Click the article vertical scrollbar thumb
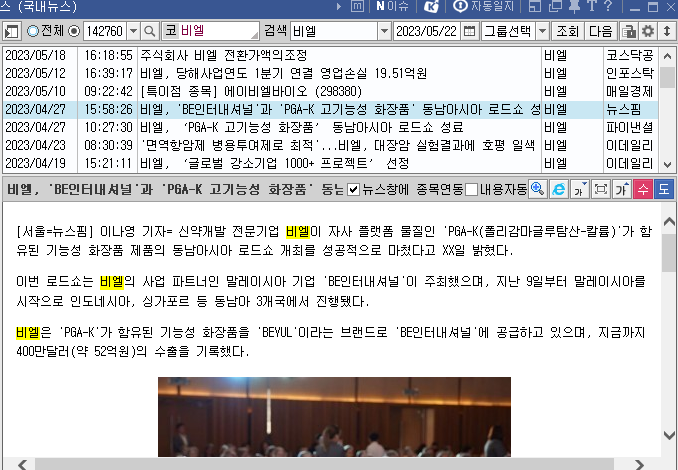Screen dimensions: 678x470 pyautogui.click(x=668, y=253)
